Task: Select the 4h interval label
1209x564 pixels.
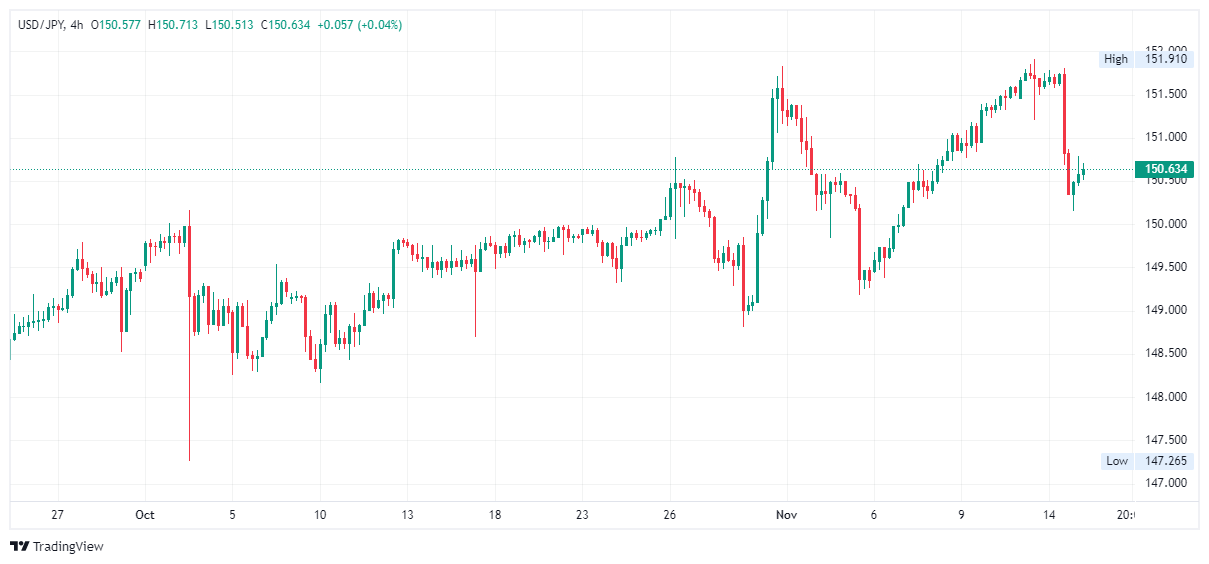Action: pos(74,25)
